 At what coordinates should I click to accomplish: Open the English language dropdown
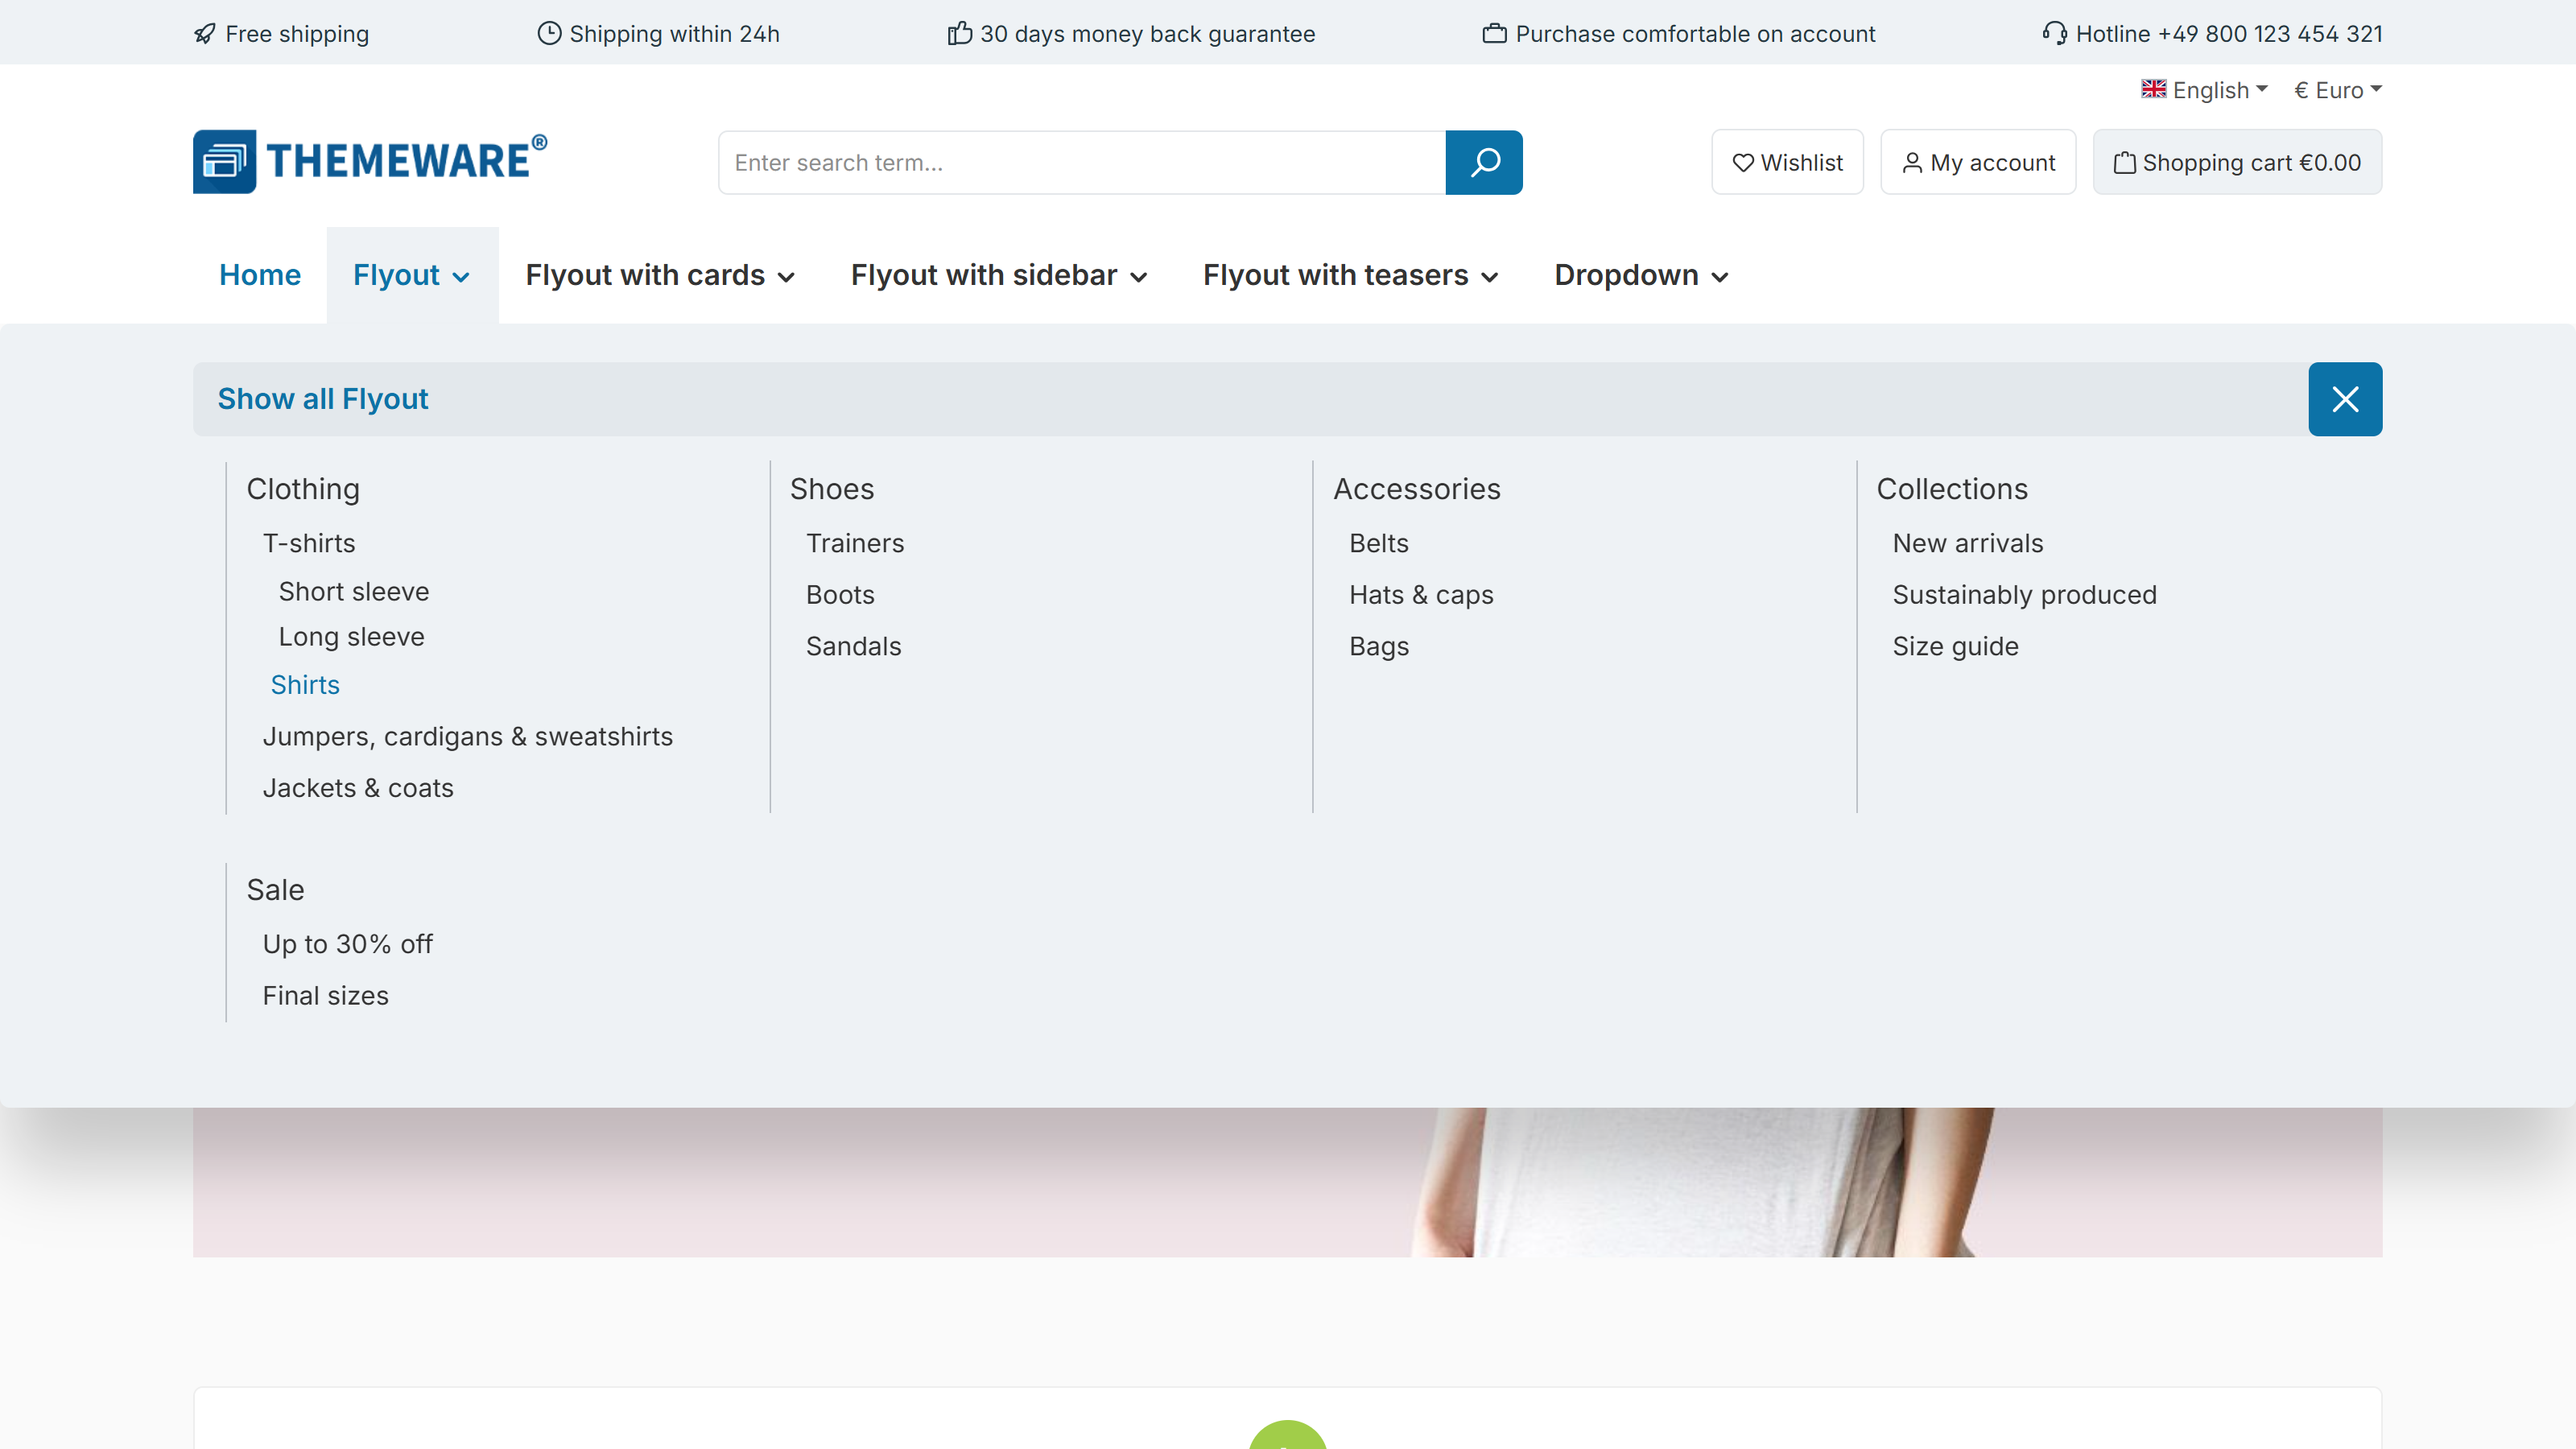coord(2204,90)
